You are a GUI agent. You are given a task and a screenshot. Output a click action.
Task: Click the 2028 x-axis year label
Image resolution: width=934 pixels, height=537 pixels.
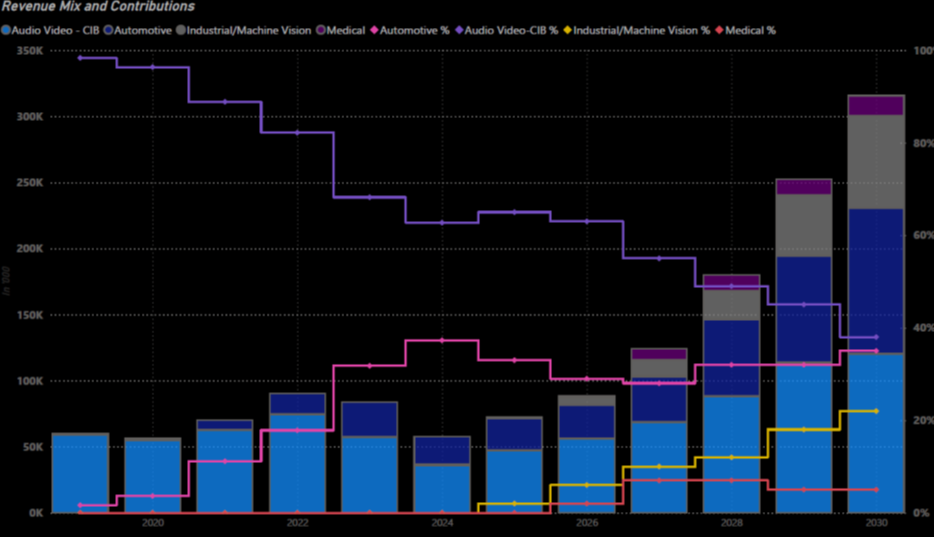pyautogui.click(x=731, y=523)
